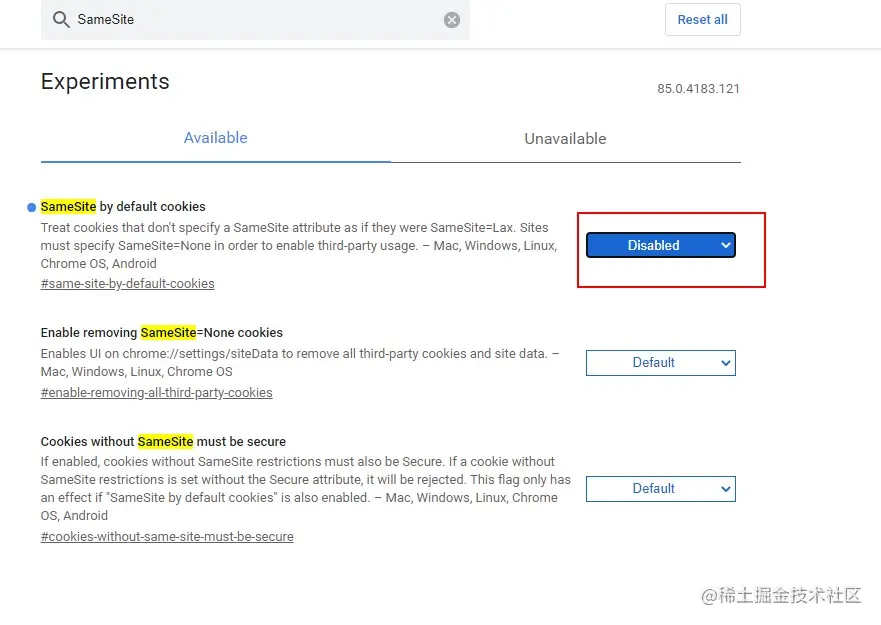Viewport: 881px width, 625px height.
Task: Open #same-site-by-default-cookies link
Action: (x=127, y=283)
